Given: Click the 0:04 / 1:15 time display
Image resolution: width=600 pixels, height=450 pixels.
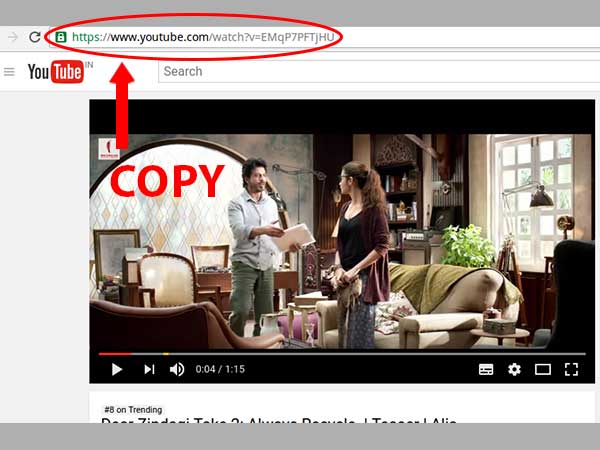Looking at the screenshot, I should pyautogui.click(x=220, y=369).
